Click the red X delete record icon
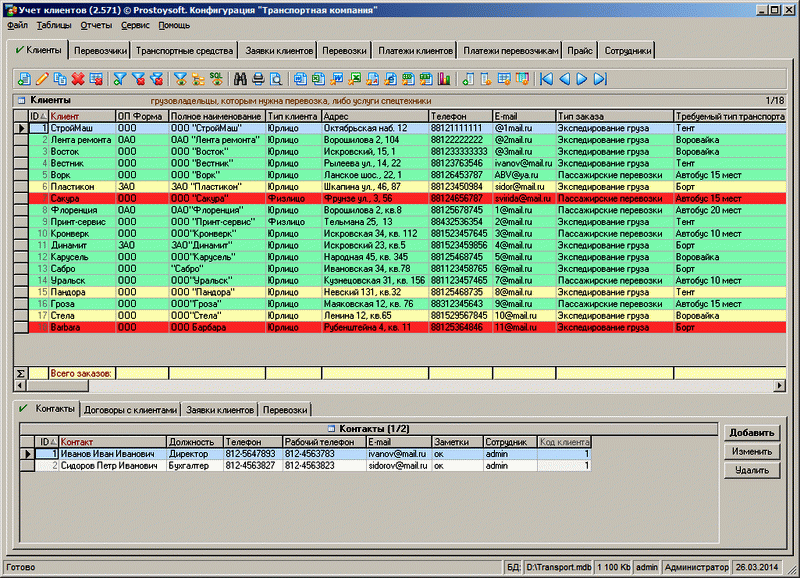This screenshot has width=800, height=578. point(78,78)
